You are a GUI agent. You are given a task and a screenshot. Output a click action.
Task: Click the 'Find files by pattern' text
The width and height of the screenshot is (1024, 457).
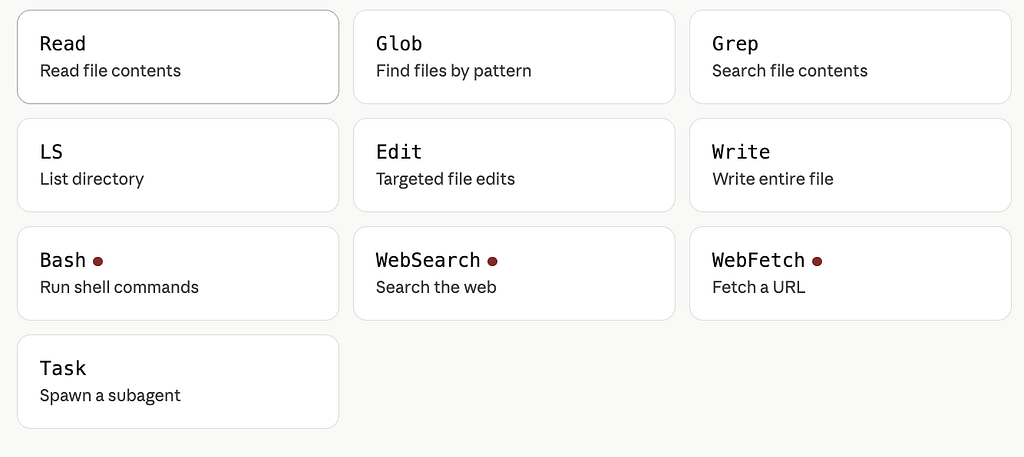pyautogui.click(x=454, y=71)
